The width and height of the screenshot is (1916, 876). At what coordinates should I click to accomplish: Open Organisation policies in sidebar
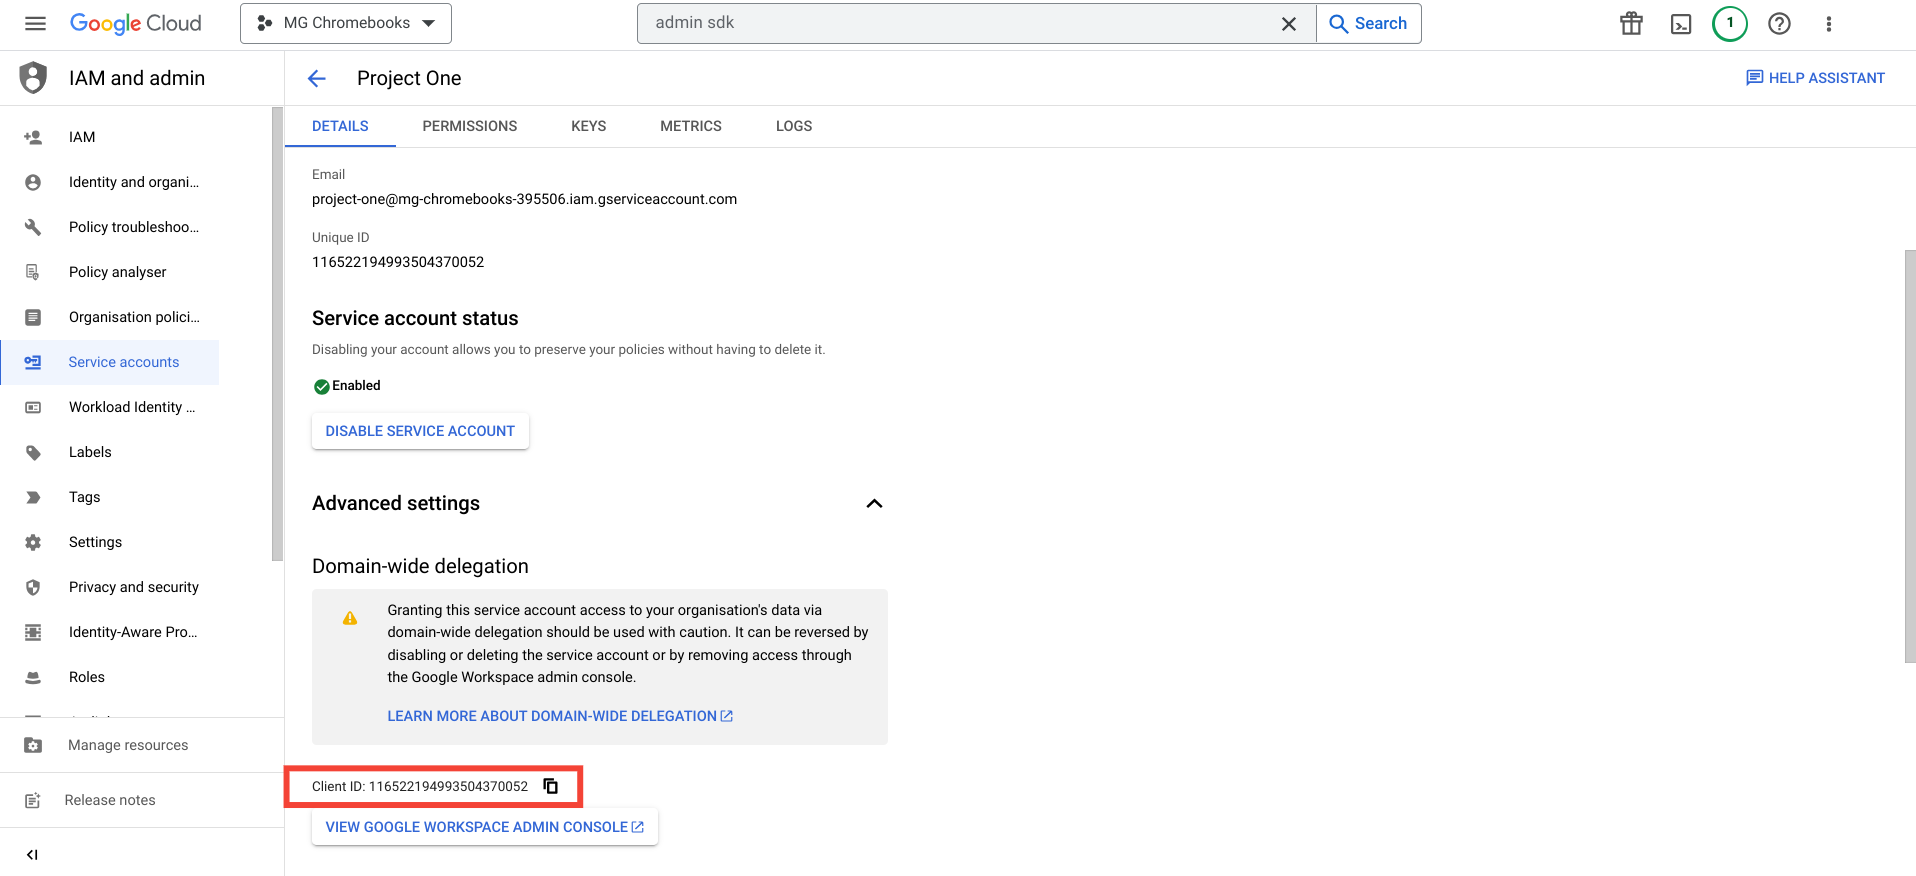110,317
